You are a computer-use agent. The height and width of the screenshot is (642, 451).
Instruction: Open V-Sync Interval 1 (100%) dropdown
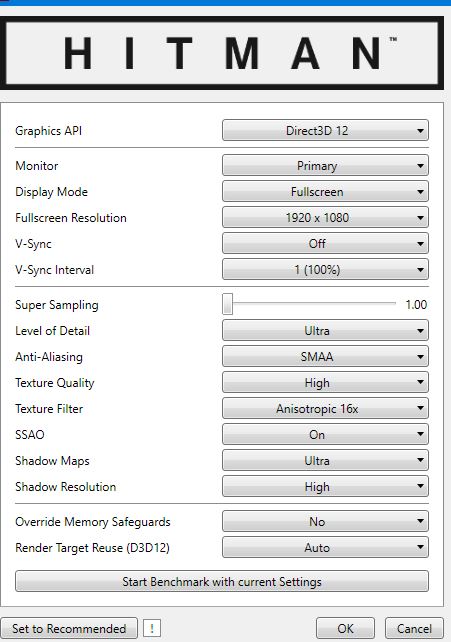point(325,270)
